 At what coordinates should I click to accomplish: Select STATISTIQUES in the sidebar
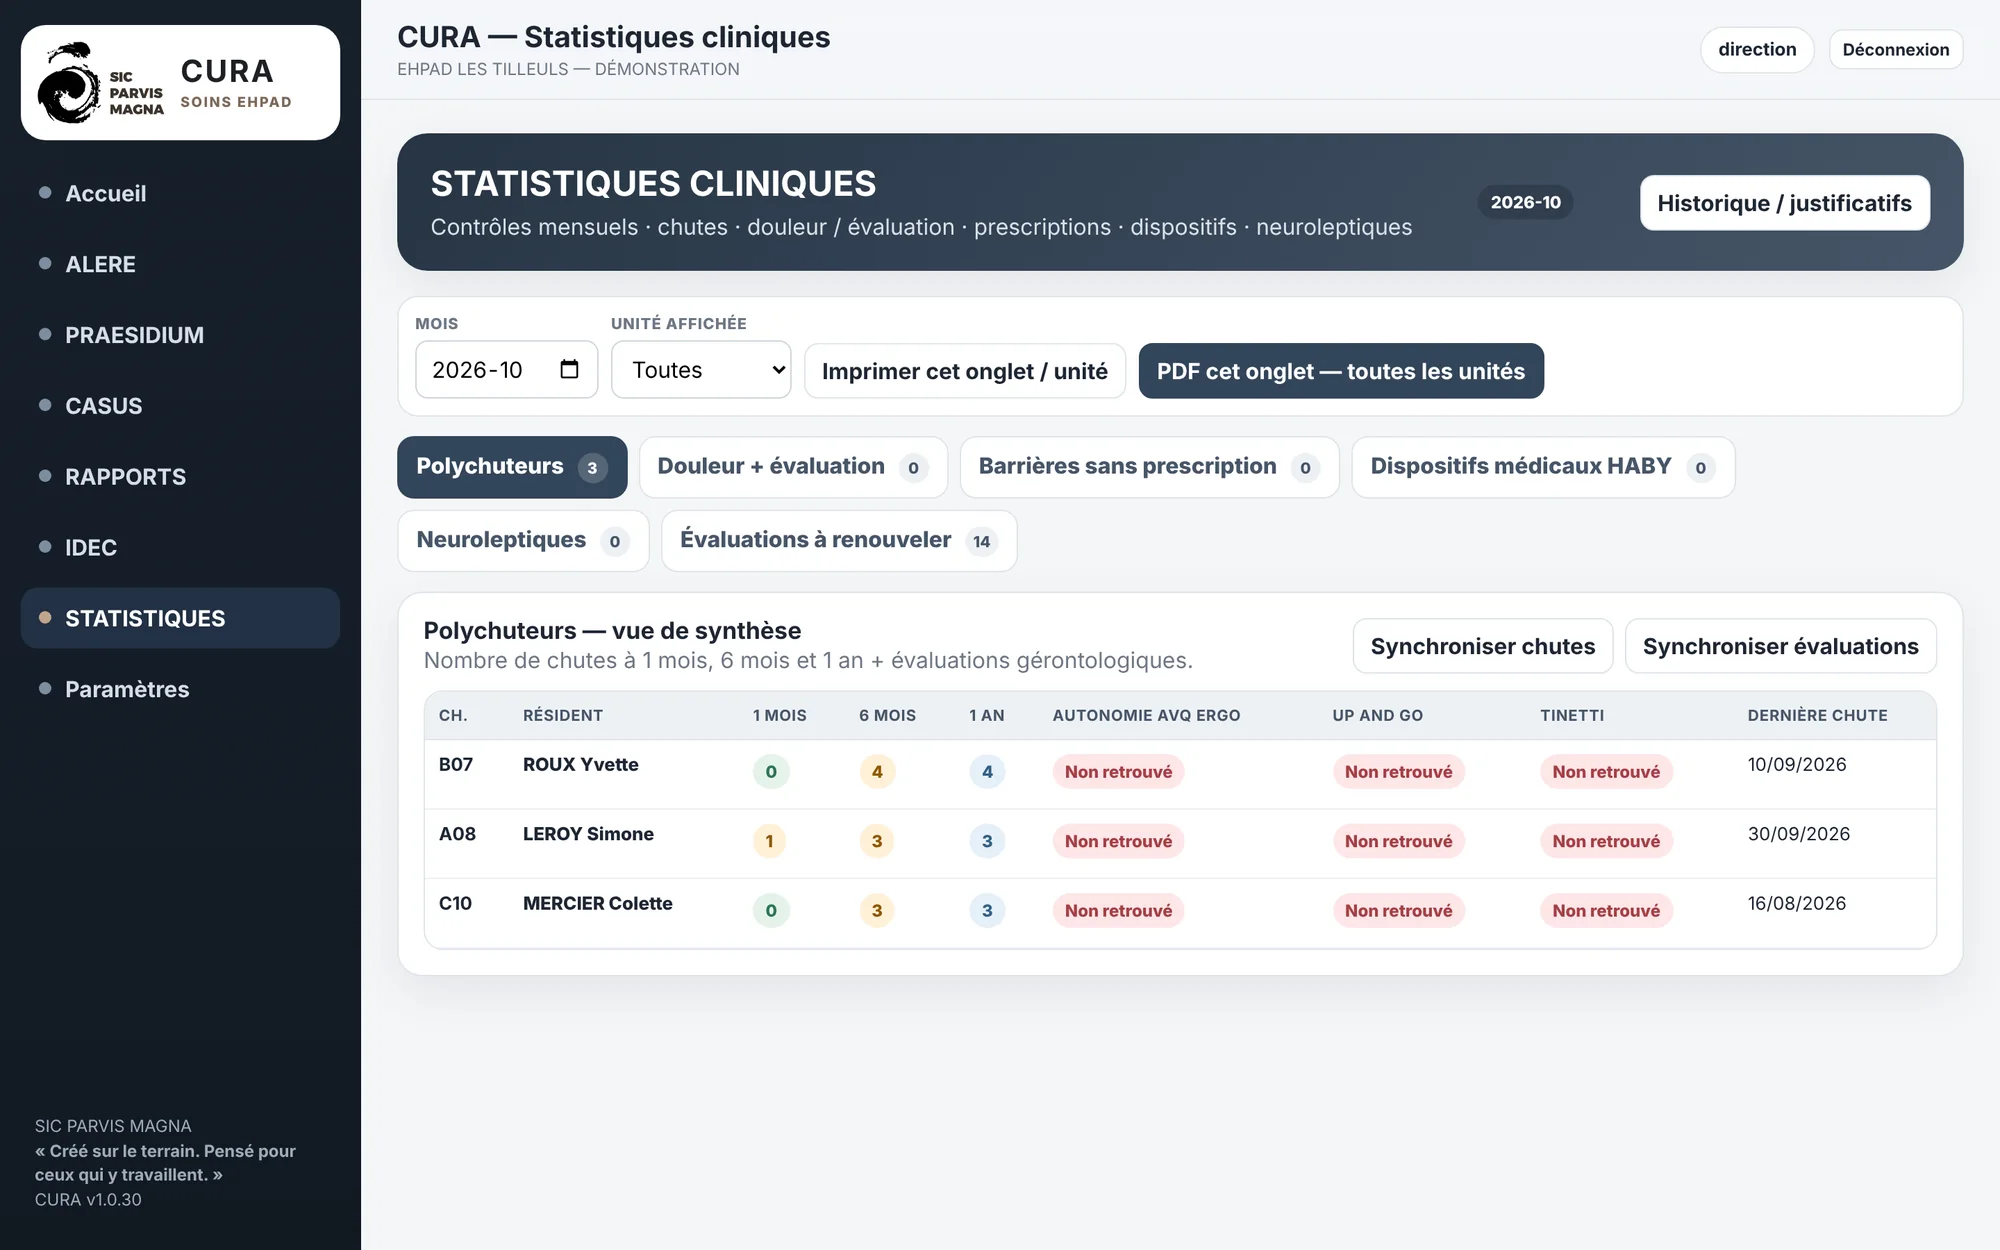pyautogui.click(x=180, y=618)
